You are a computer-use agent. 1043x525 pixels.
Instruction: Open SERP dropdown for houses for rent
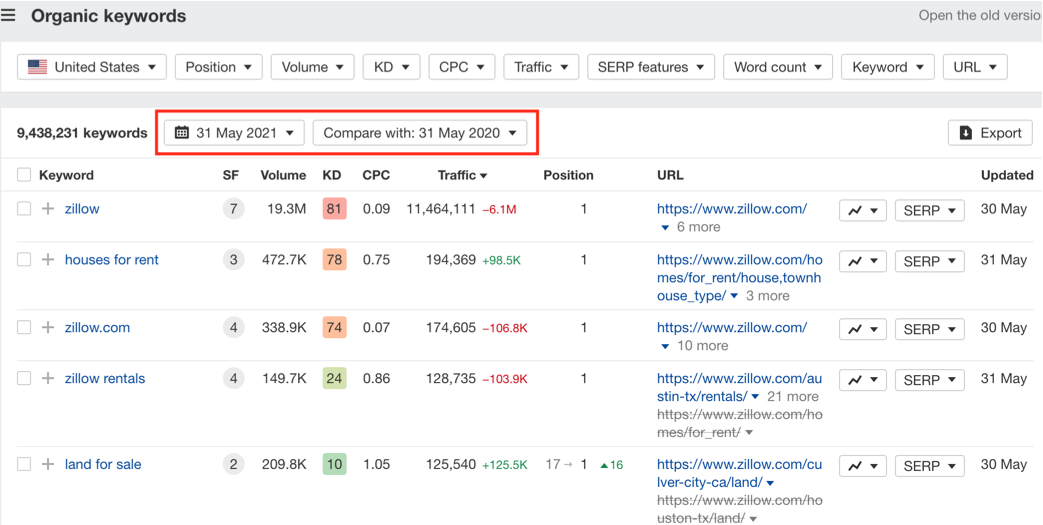coord(930,262)
